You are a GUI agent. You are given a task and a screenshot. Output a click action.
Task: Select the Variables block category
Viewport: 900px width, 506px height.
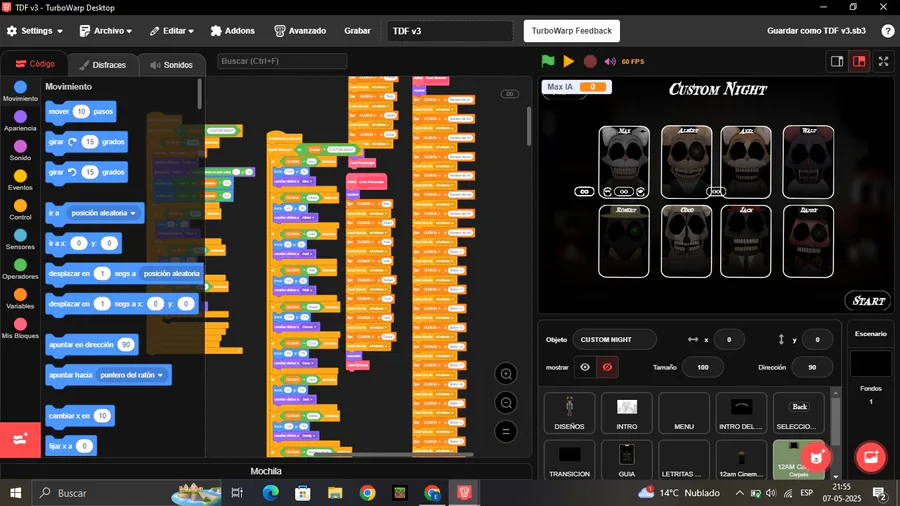coord(20,299)
